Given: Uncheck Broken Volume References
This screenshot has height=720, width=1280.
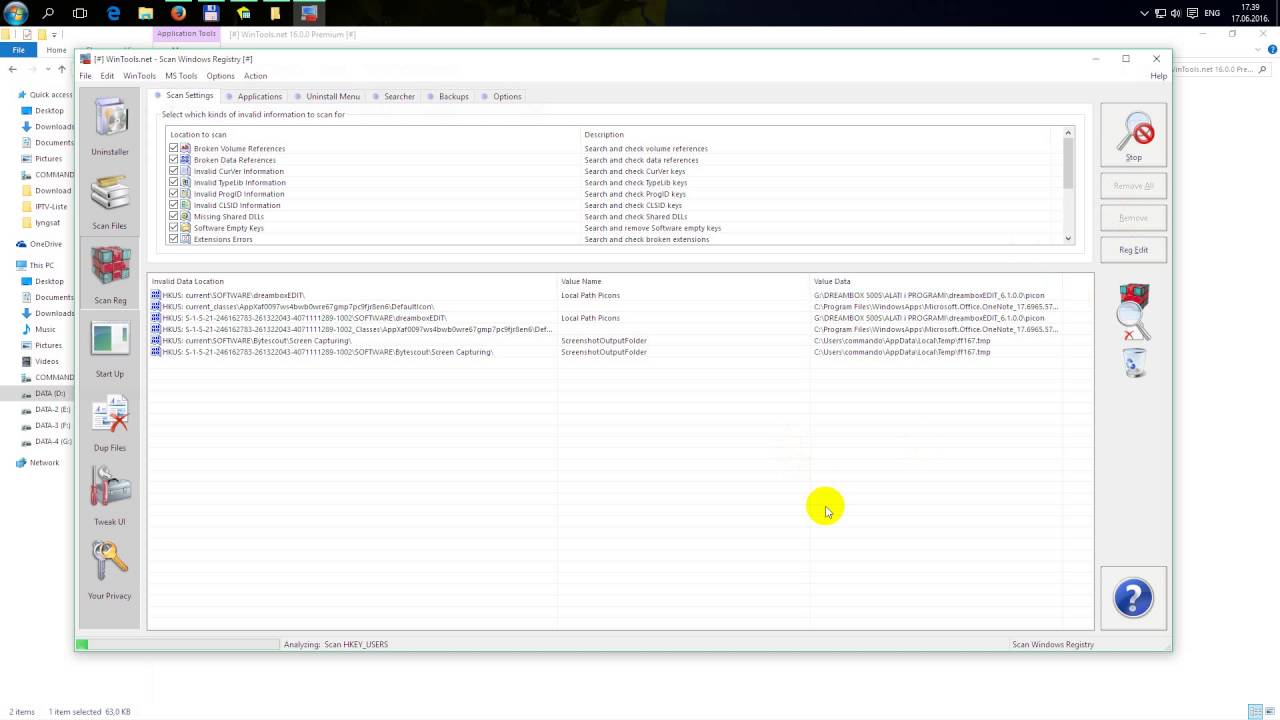Looking at the screenshot, I should [x=174, y=148].
